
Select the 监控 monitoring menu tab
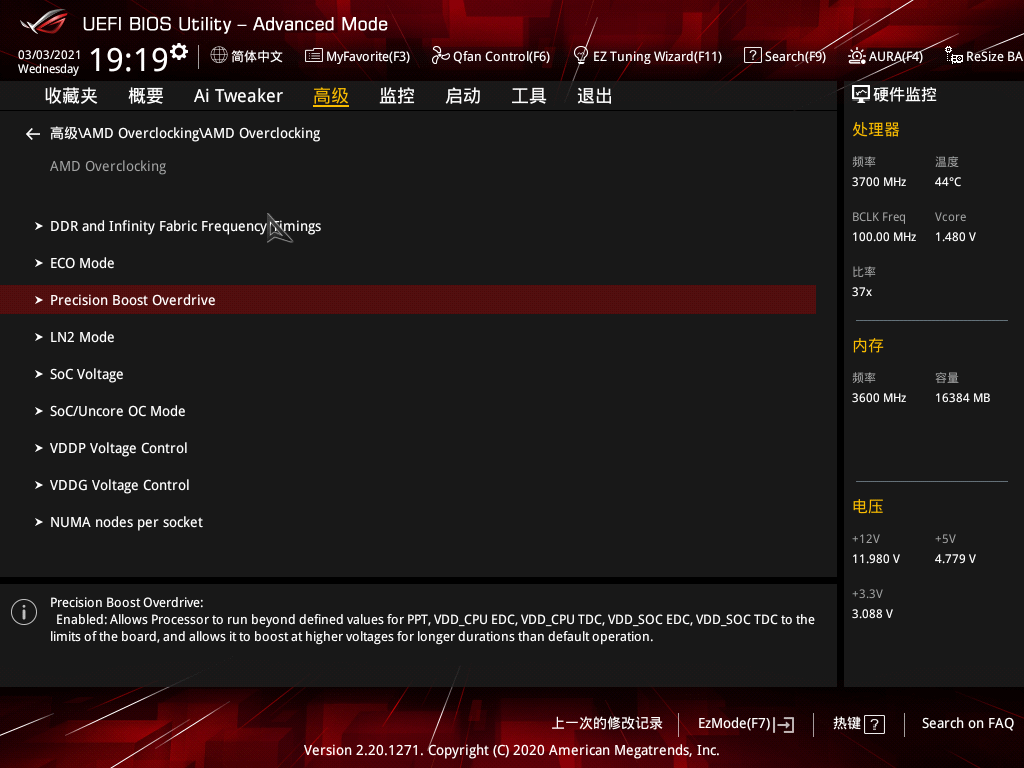coord(396,95)
